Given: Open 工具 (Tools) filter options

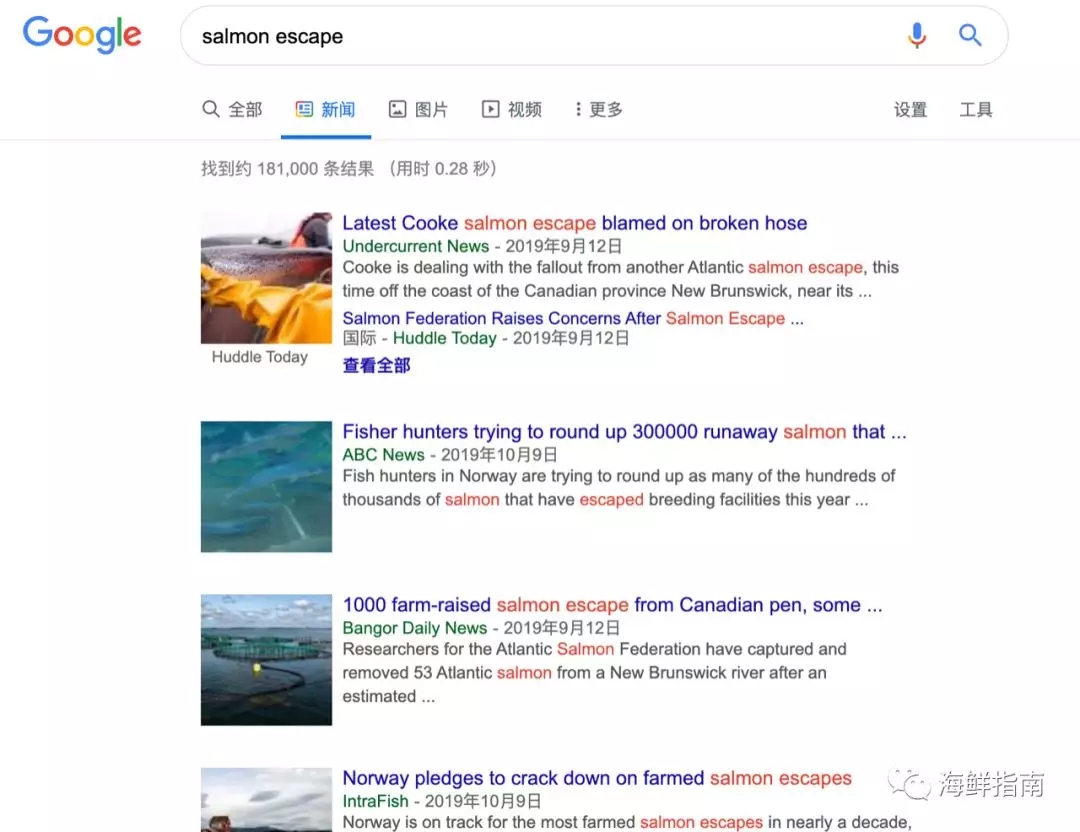Looking at the screenshot, I should [x=975, y=110].
